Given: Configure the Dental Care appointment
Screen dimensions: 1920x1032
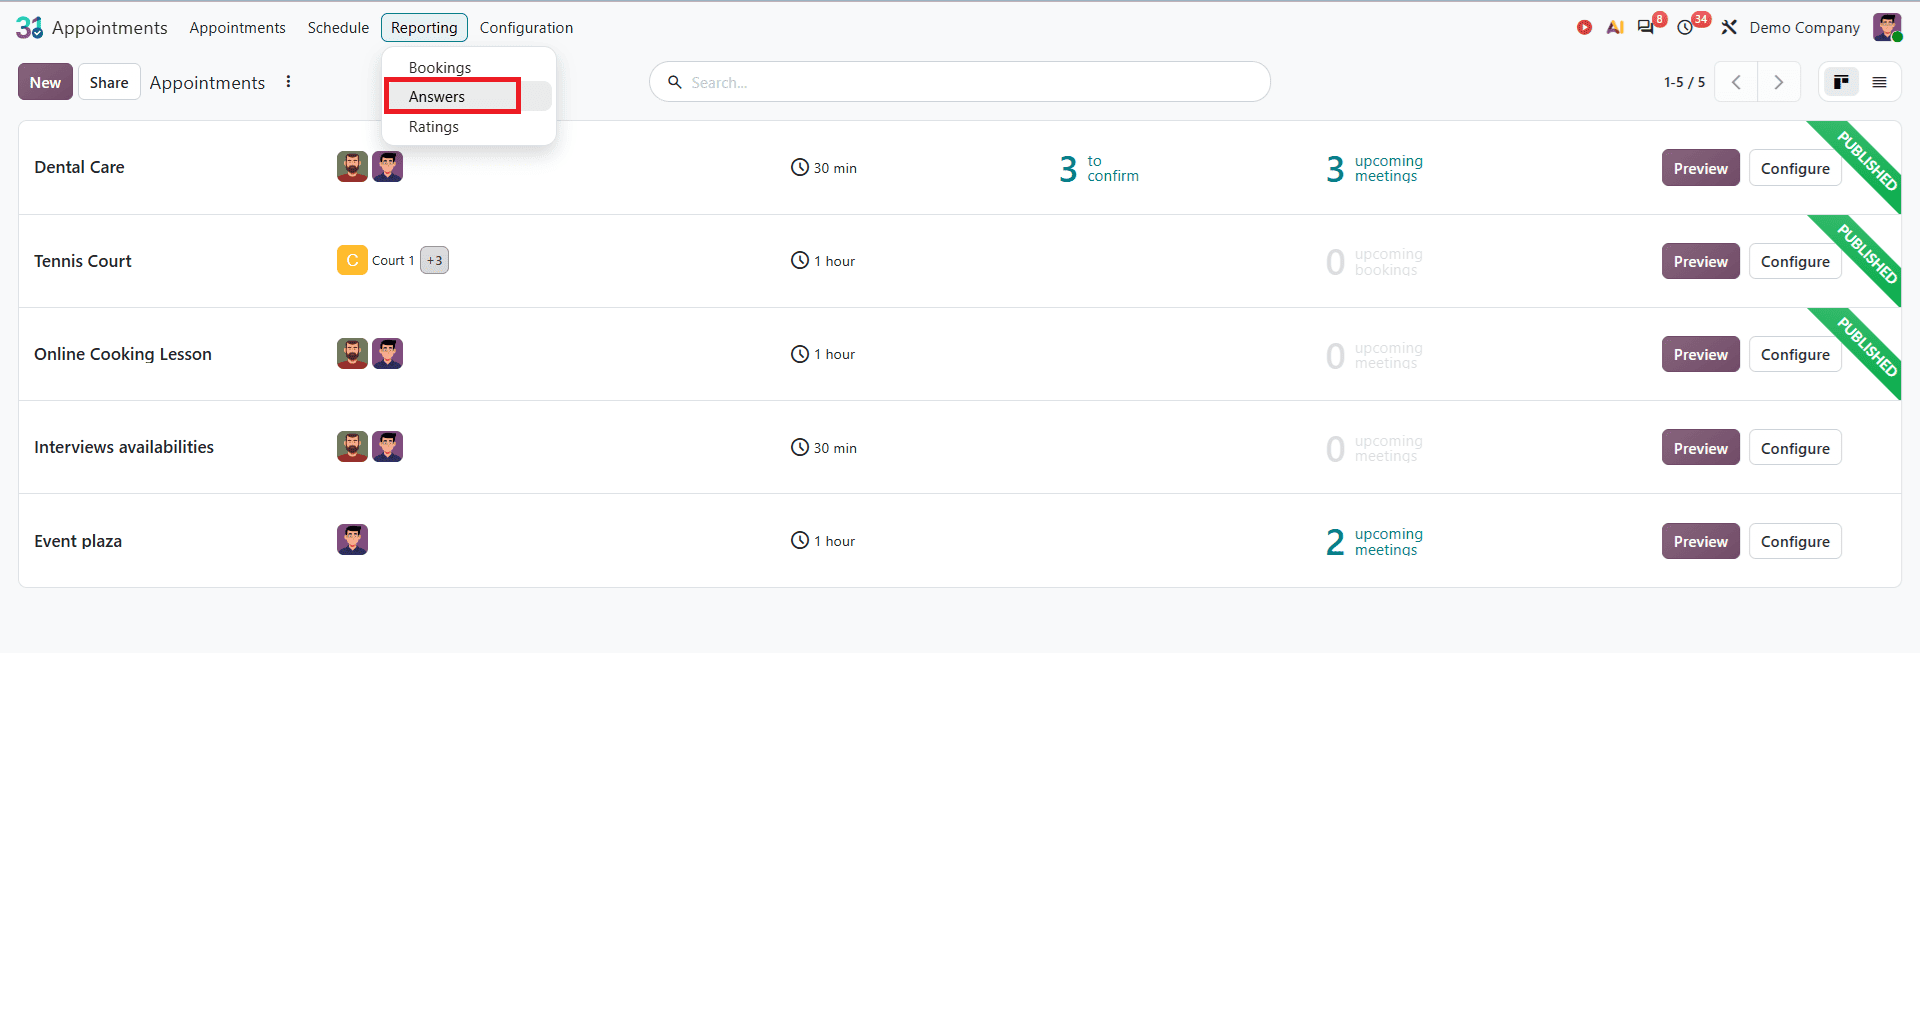Looking at the screenshot, I should point(1795,168).
